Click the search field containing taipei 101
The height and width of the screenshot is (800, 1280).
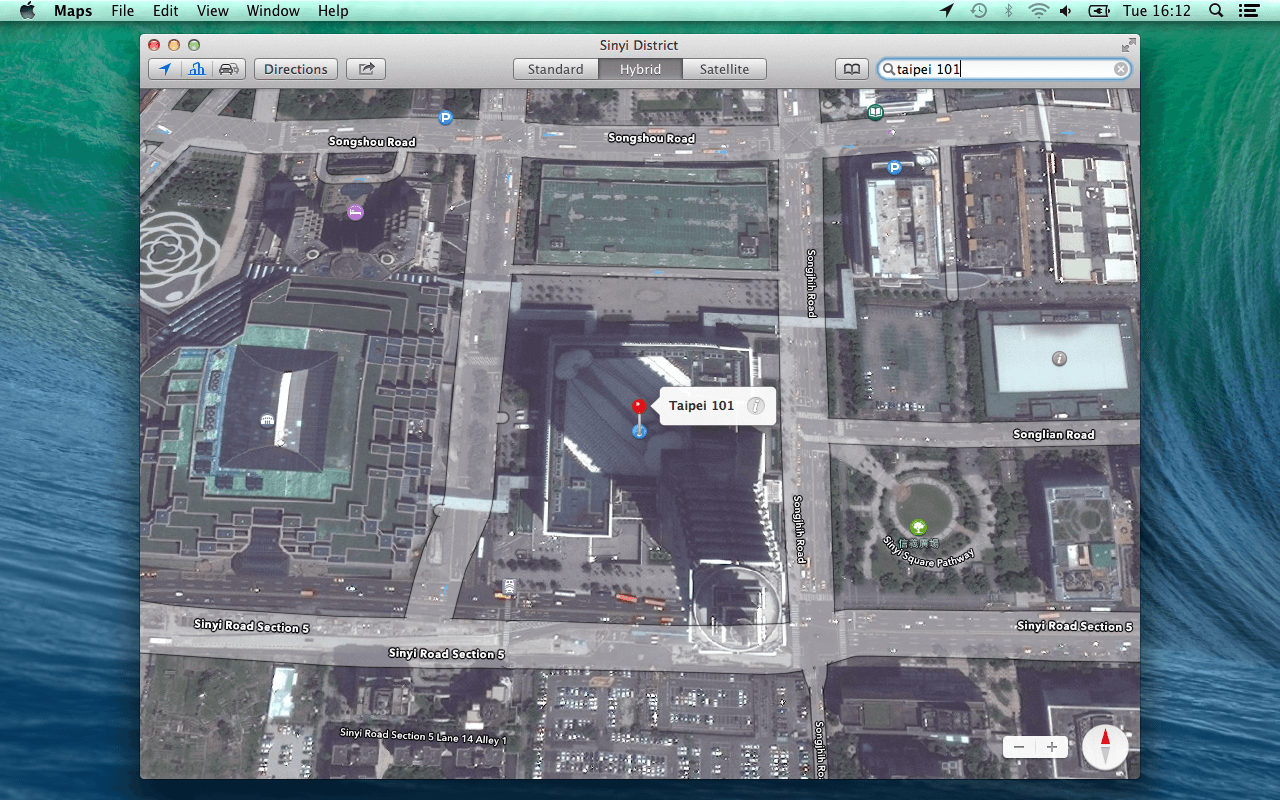(1004, 69)
